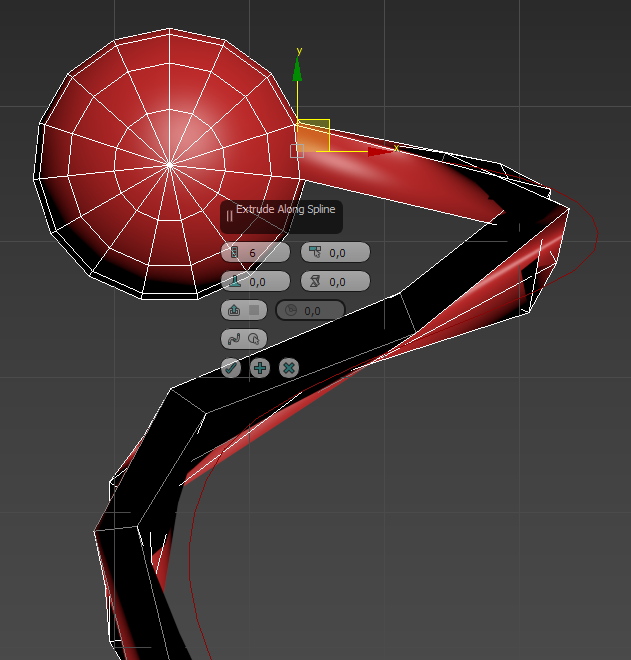Viewport: 631px width, 660px height.
Task: Confirm extrusion with the OK checkmark button
Action: pos(231,368)
